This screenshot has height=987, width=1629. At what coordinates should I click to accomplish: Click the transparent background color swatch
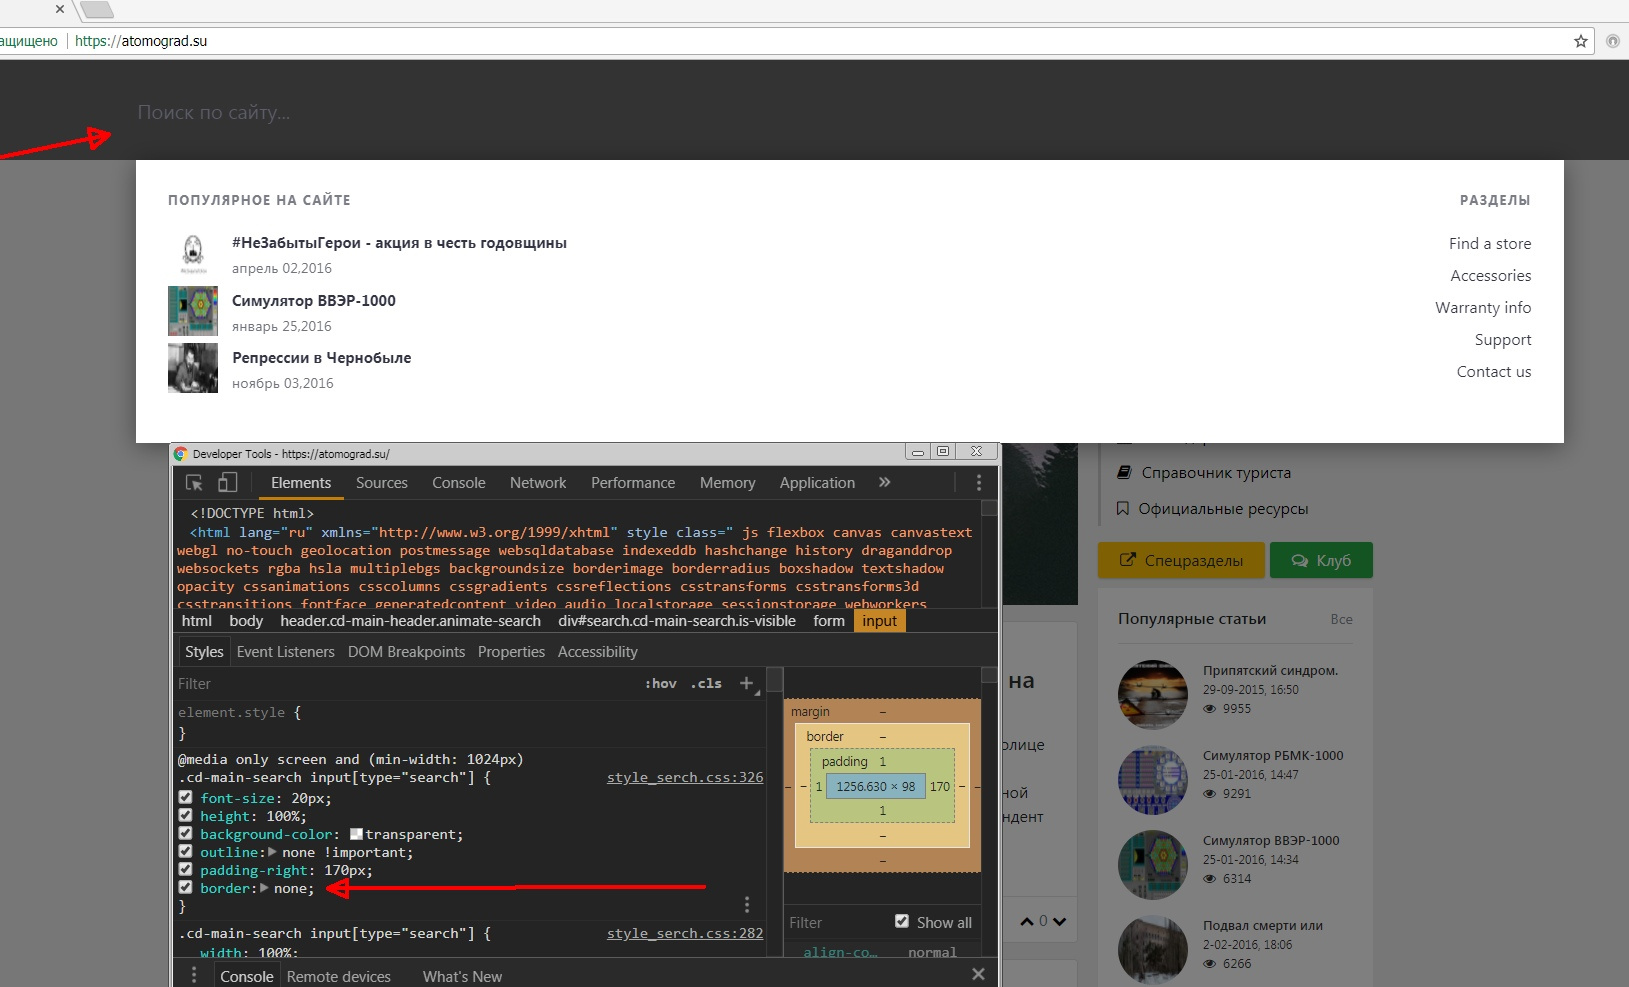point(356,834)
